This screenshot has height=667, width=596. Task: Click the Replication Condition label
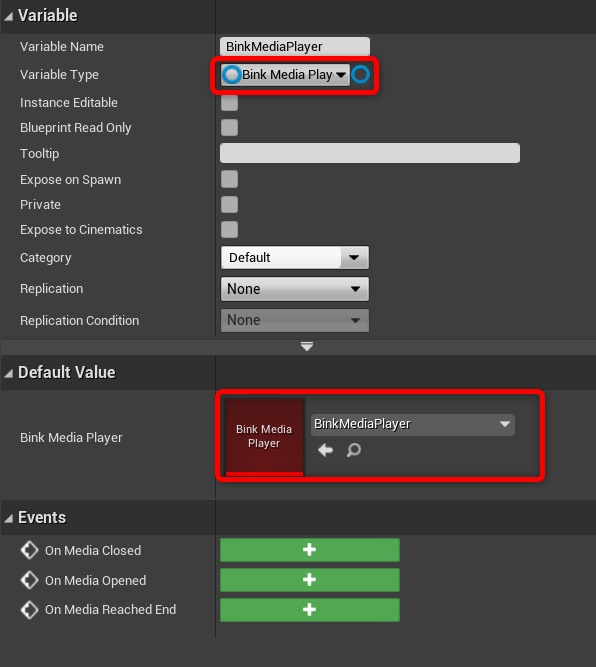[x=80, y=320]
